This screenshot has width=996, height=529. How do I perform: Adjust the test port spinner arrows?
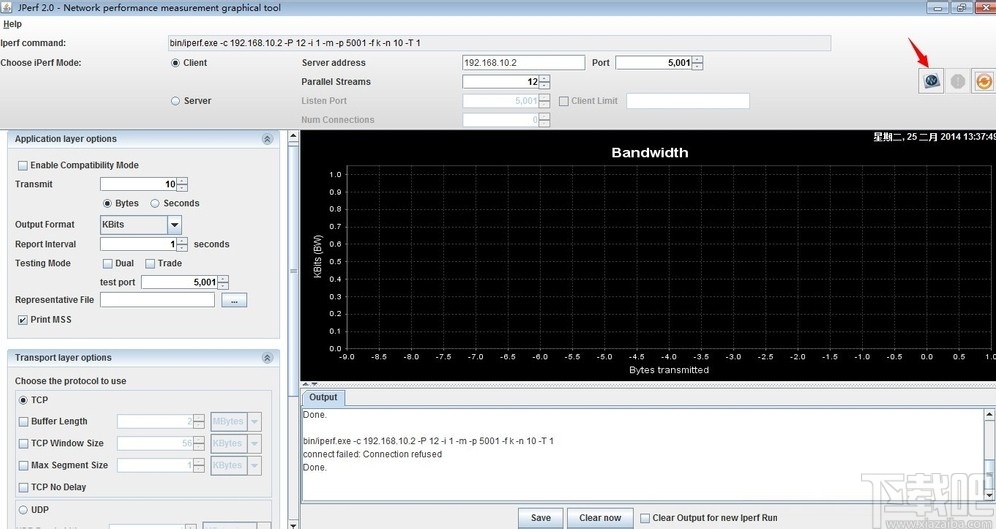(x=223, y=282)
